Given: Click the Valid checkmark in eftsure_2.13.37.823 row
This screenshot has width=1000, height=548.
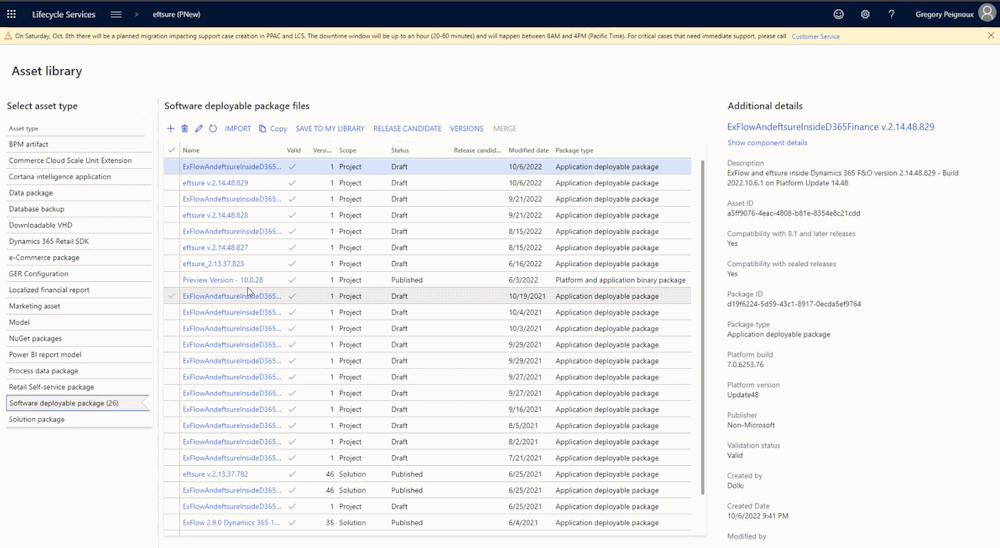Looking at the screenshot, I should coord(292,263).
